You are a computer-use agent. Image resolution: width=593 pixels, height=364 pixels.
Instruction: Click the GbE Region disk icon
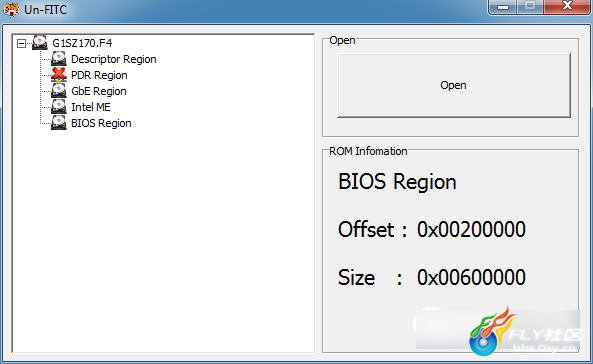[x=59, y=91]
